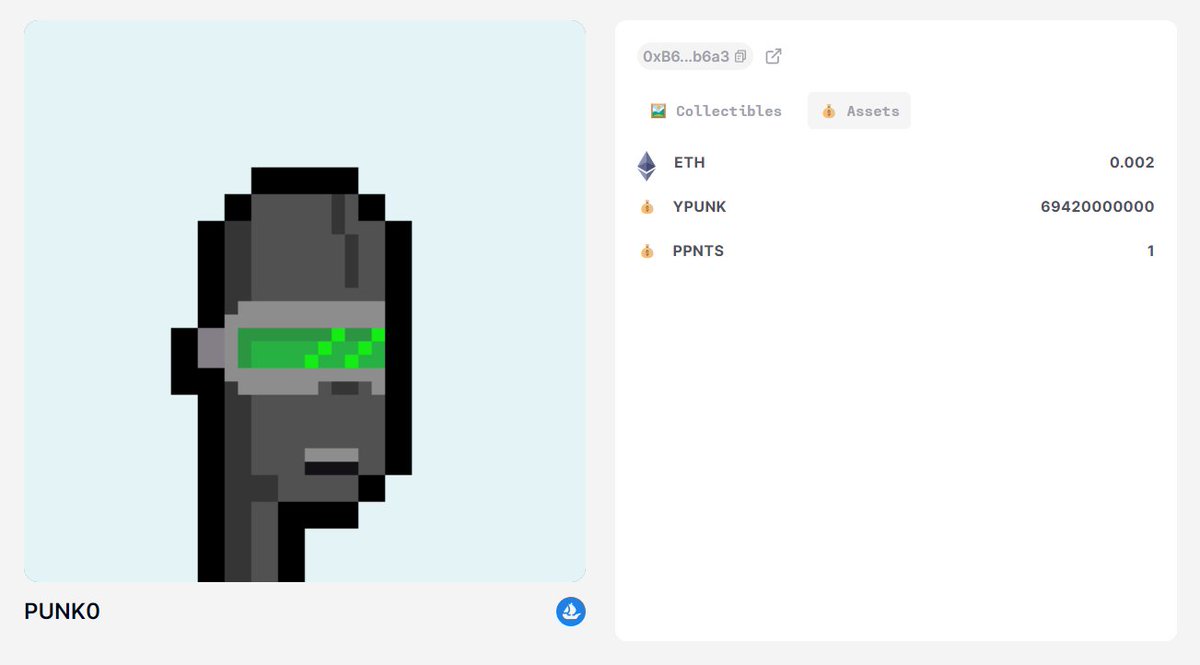Click the money bag icon on the Assets tab

(828, 111)
